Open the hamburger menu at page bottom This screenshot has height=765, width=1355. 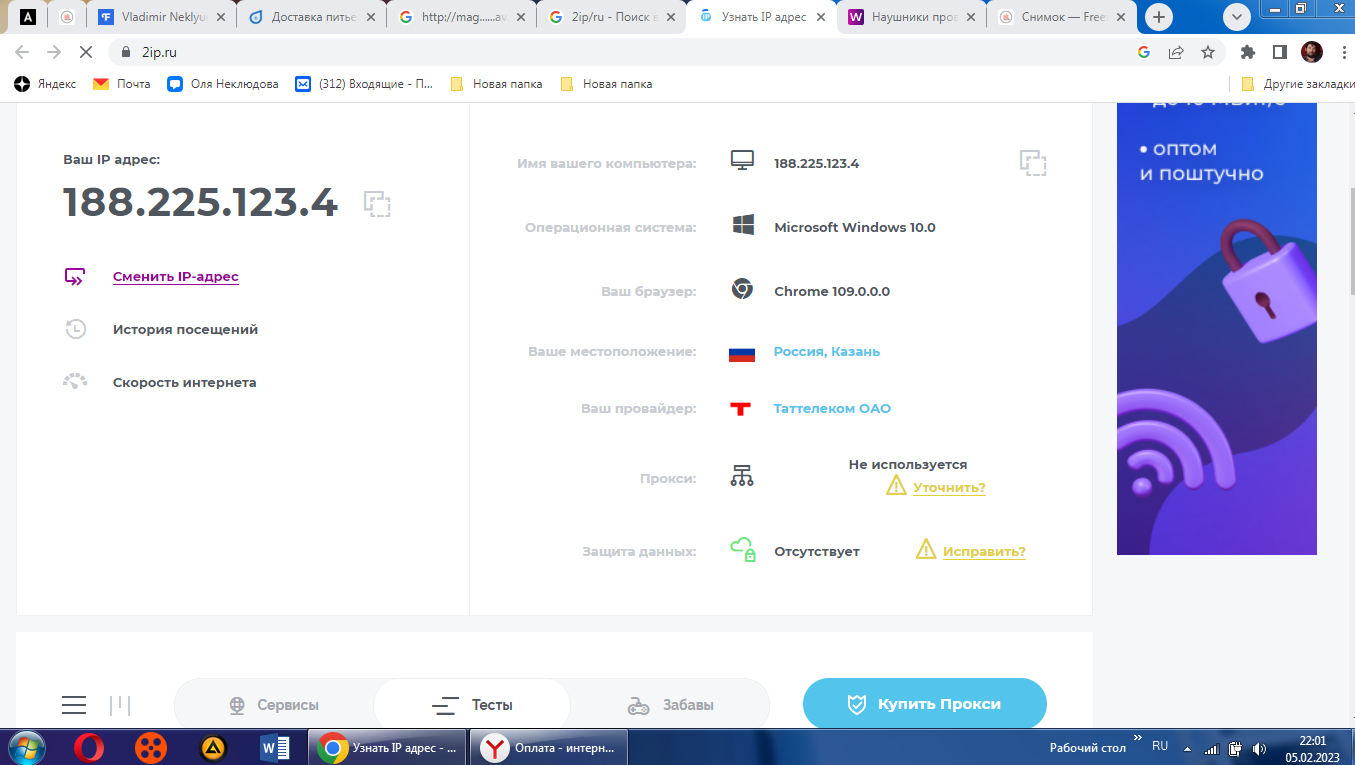click(74, 705)
